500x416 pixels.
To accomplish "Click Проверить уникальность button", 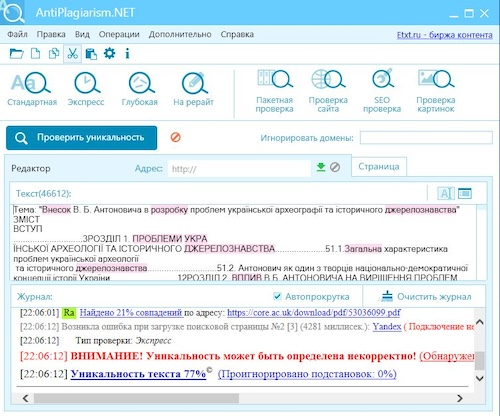I will pos(81,138).
